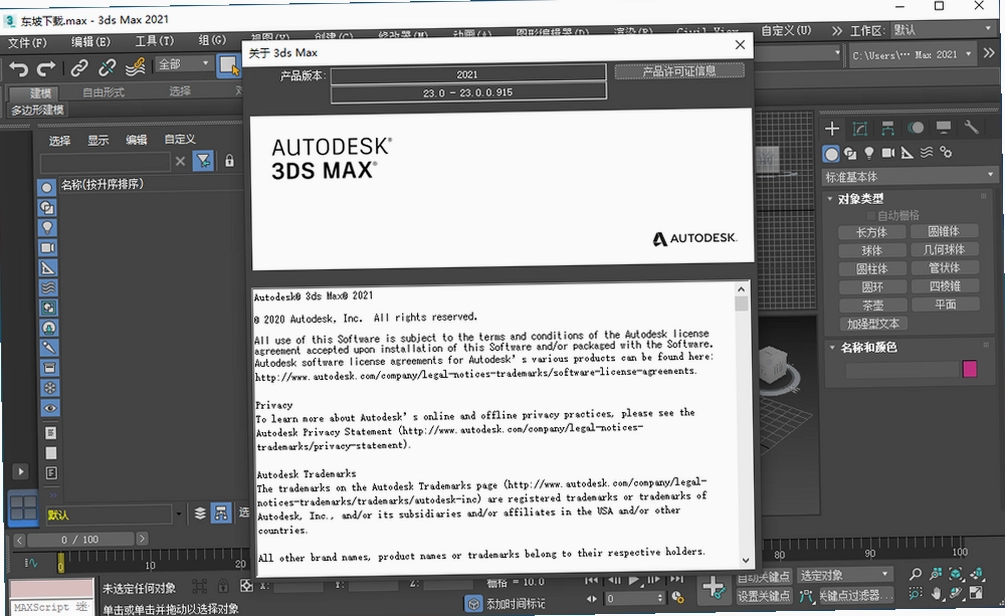The image size is (1005, 616).
Task: Click the 几何球体 geosphere button
Action: pos(944,249)
